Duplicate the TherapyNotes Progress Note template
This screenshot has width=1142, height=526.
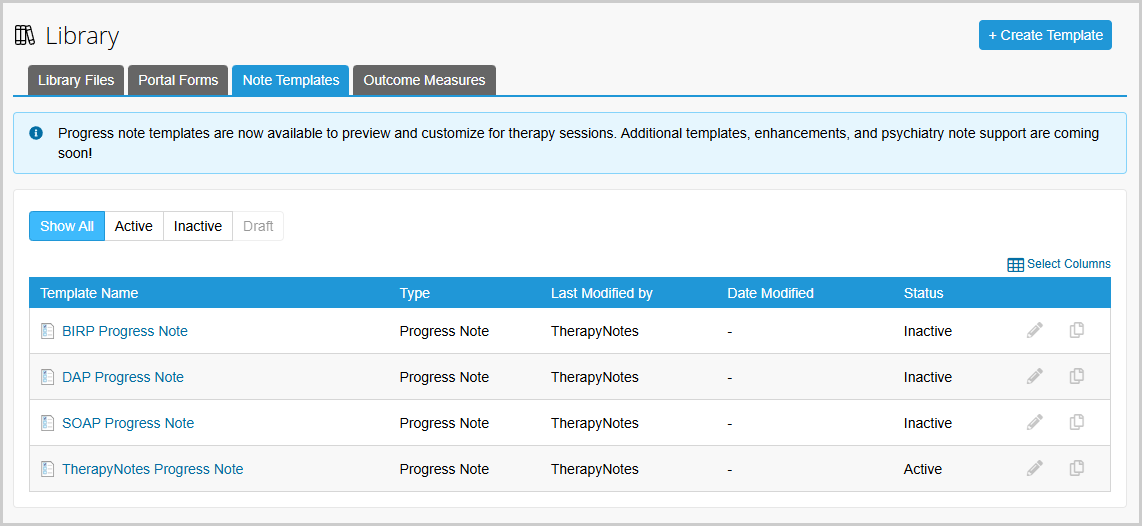1077,468
